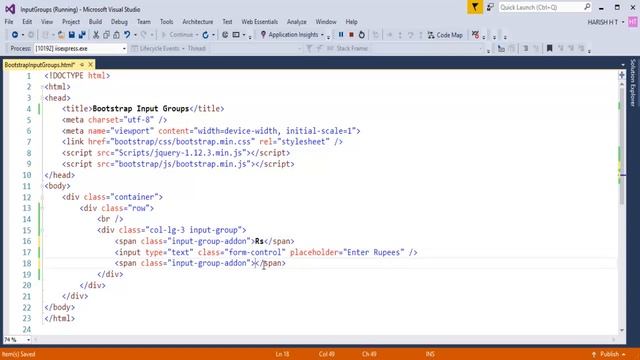
Task: Open the Architecture menu
Action: [x=198, y=22]
